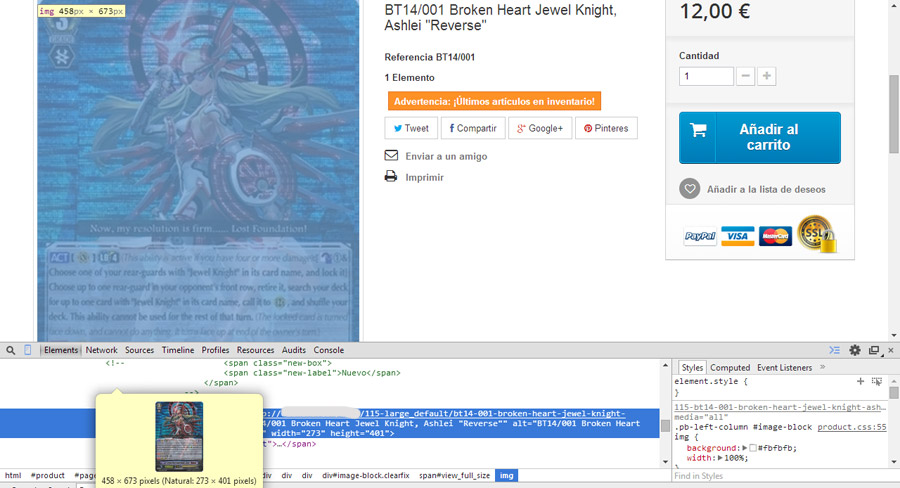The image size is (900, 488).
Task: Increase quantity with the plus button
Action: point(766,76)
